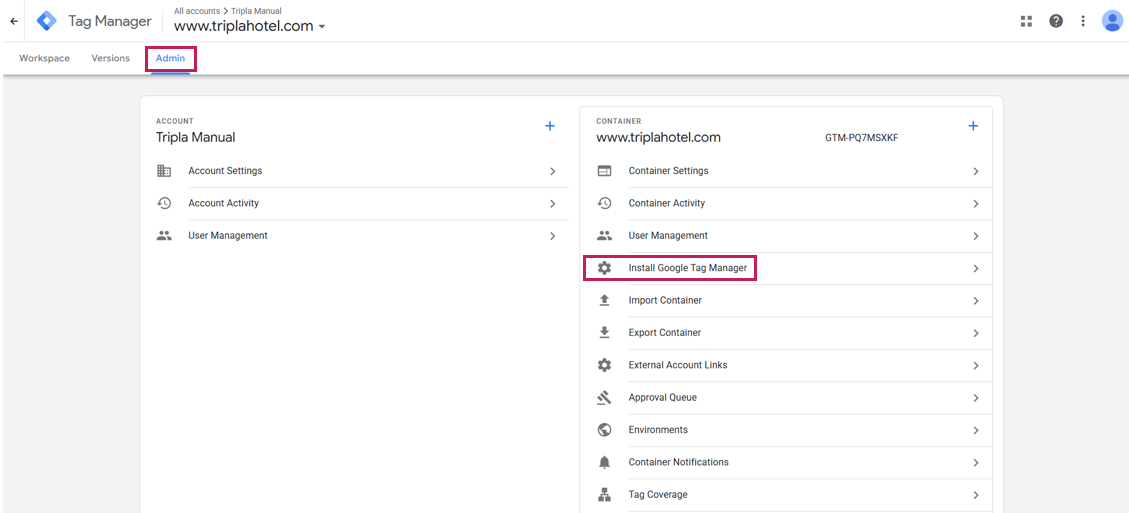Viewport: 1129px width, 513px height.
Task: Open Export Container option
Action: [x=664, y=333]
